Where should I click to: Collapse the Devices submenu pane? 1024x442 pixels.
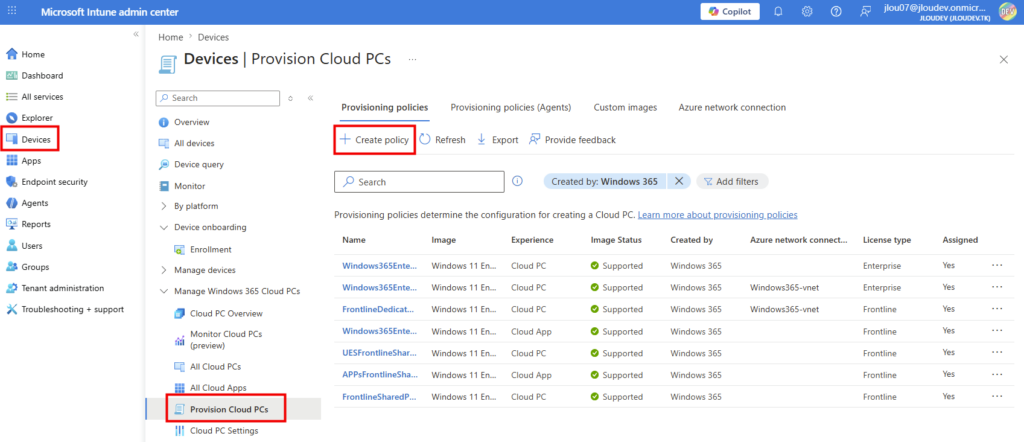point(310,98)
